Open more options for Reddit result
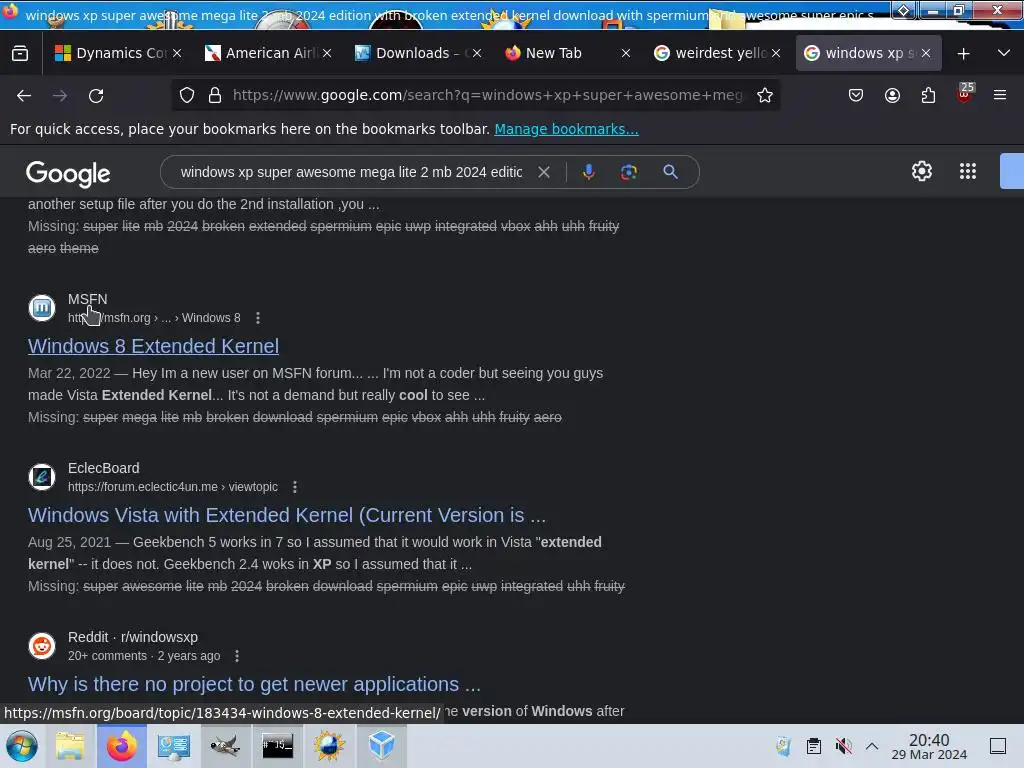 [x=237, y=656]
